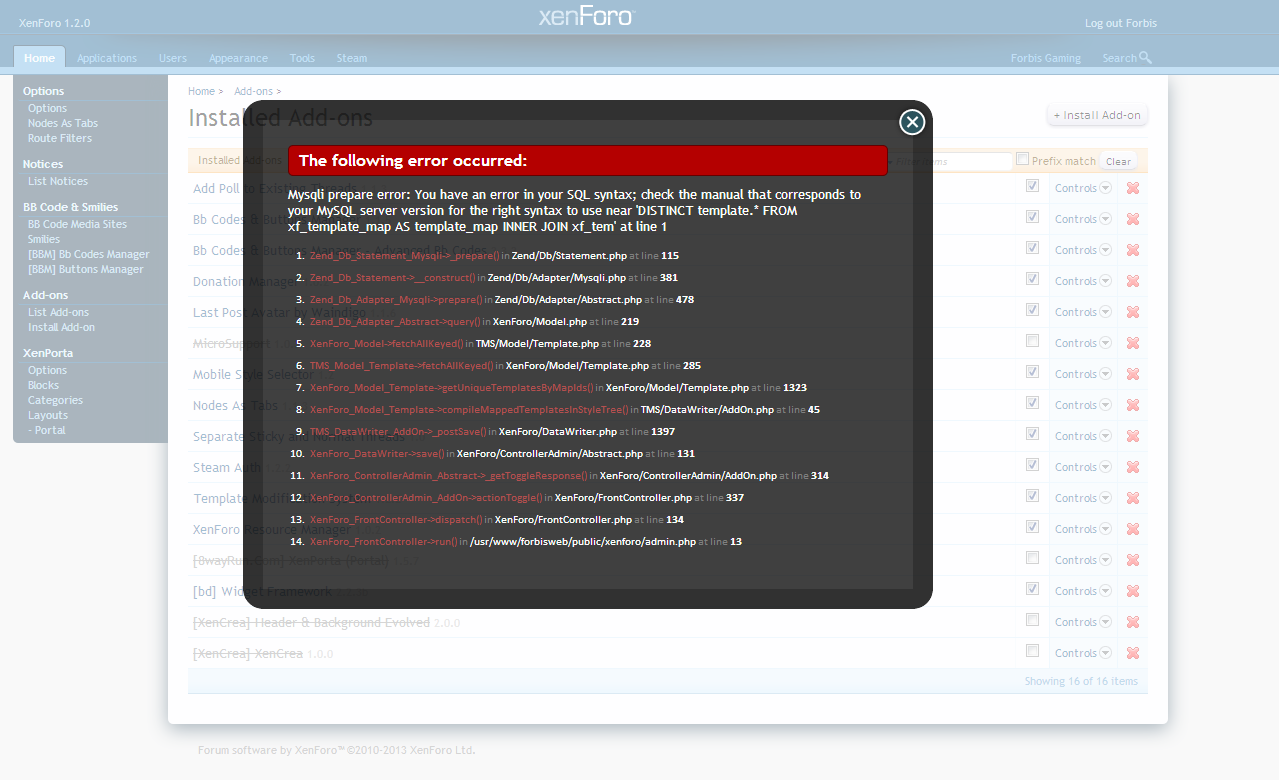Open [BBM] Buttons Manager in the sidebar
Viewport: 1279px width, 780px height.
pyautogui.click(x=85, y=269)
